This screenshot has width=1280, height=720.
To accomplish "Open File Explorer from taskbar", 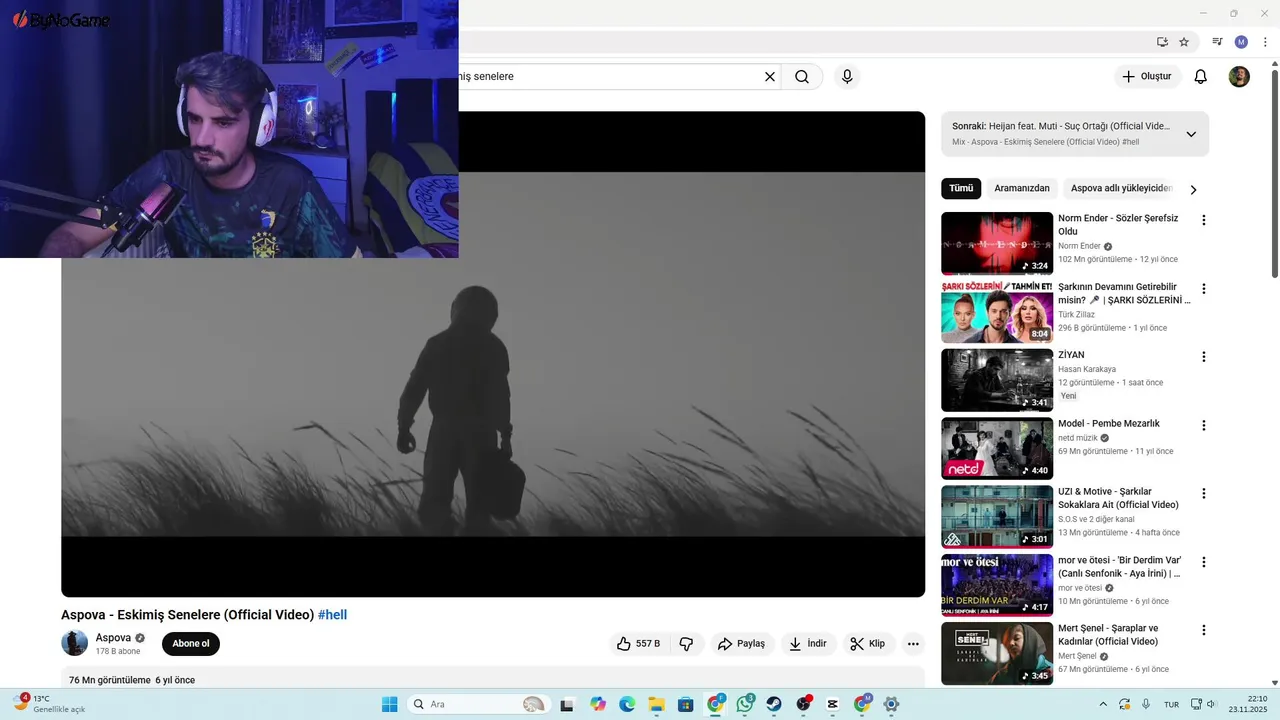I will pyautogui.click(x=656, y=704).
